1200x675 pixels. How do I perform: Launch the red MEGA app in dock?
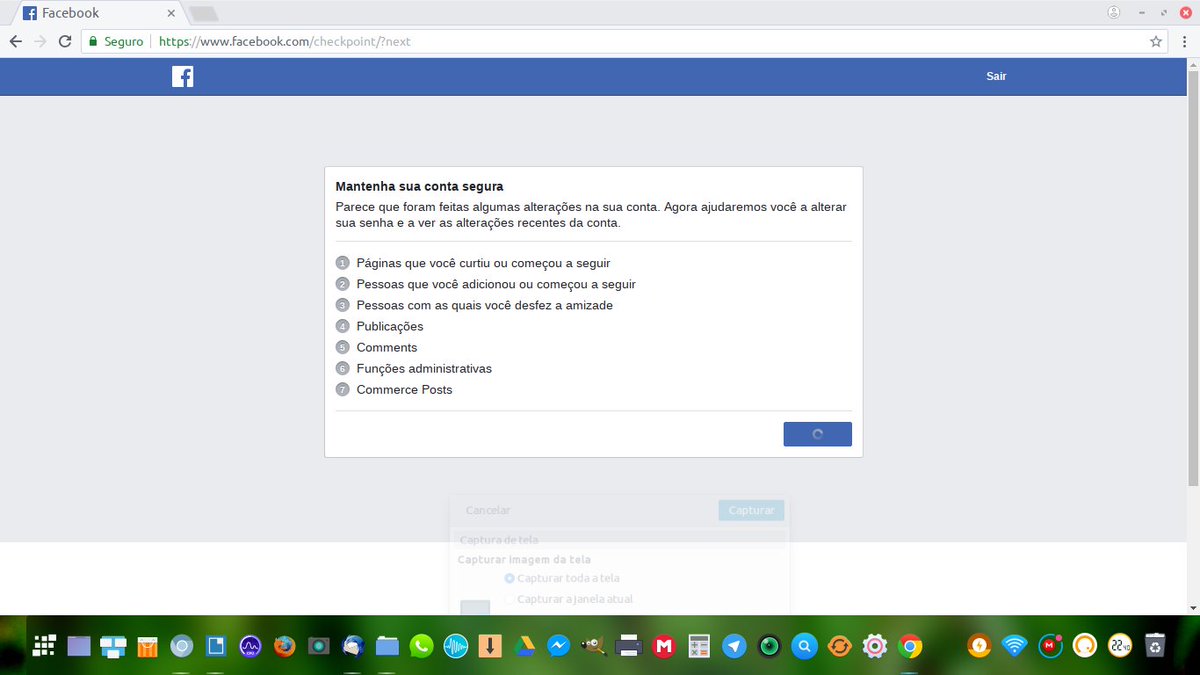click(664, 646)
